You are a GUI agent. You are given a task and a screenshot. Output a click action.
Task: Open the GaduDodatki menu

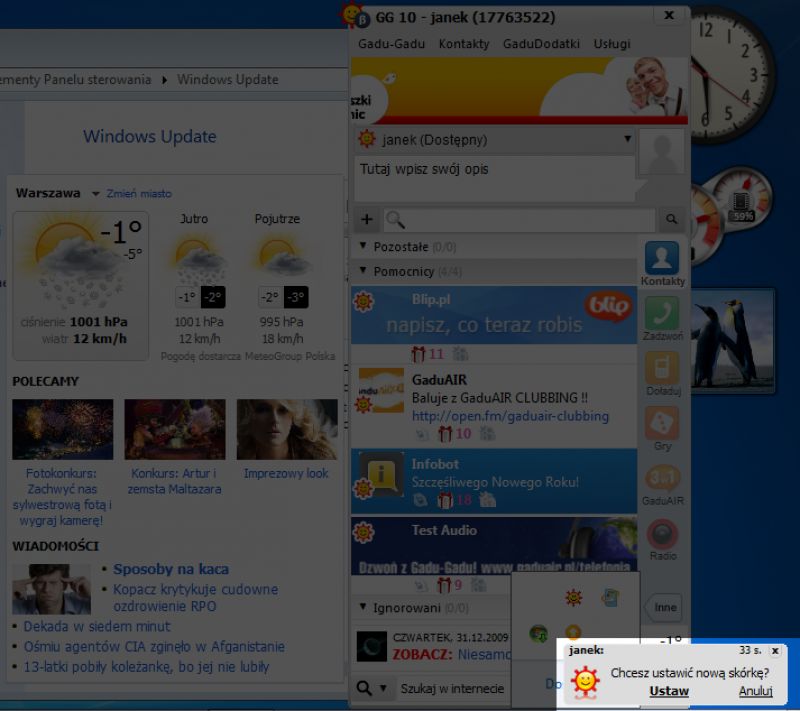(541, 44)
